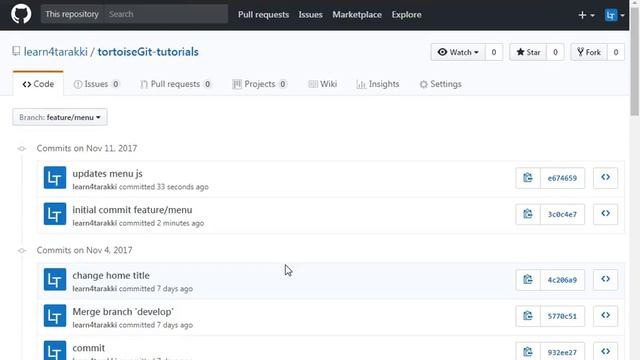Click avatar beside 'updates menu js' commit
Image resolution: width=640 pixels, height=360 pixels.
[x=55, y=178]
